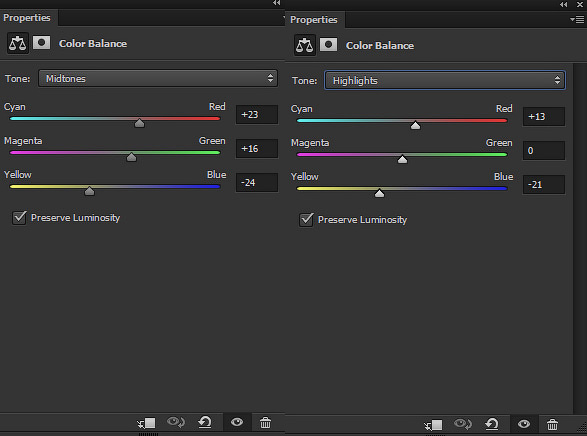
Task: Open the Tone dropdown showing Midtones
Action: click(158, 78)
